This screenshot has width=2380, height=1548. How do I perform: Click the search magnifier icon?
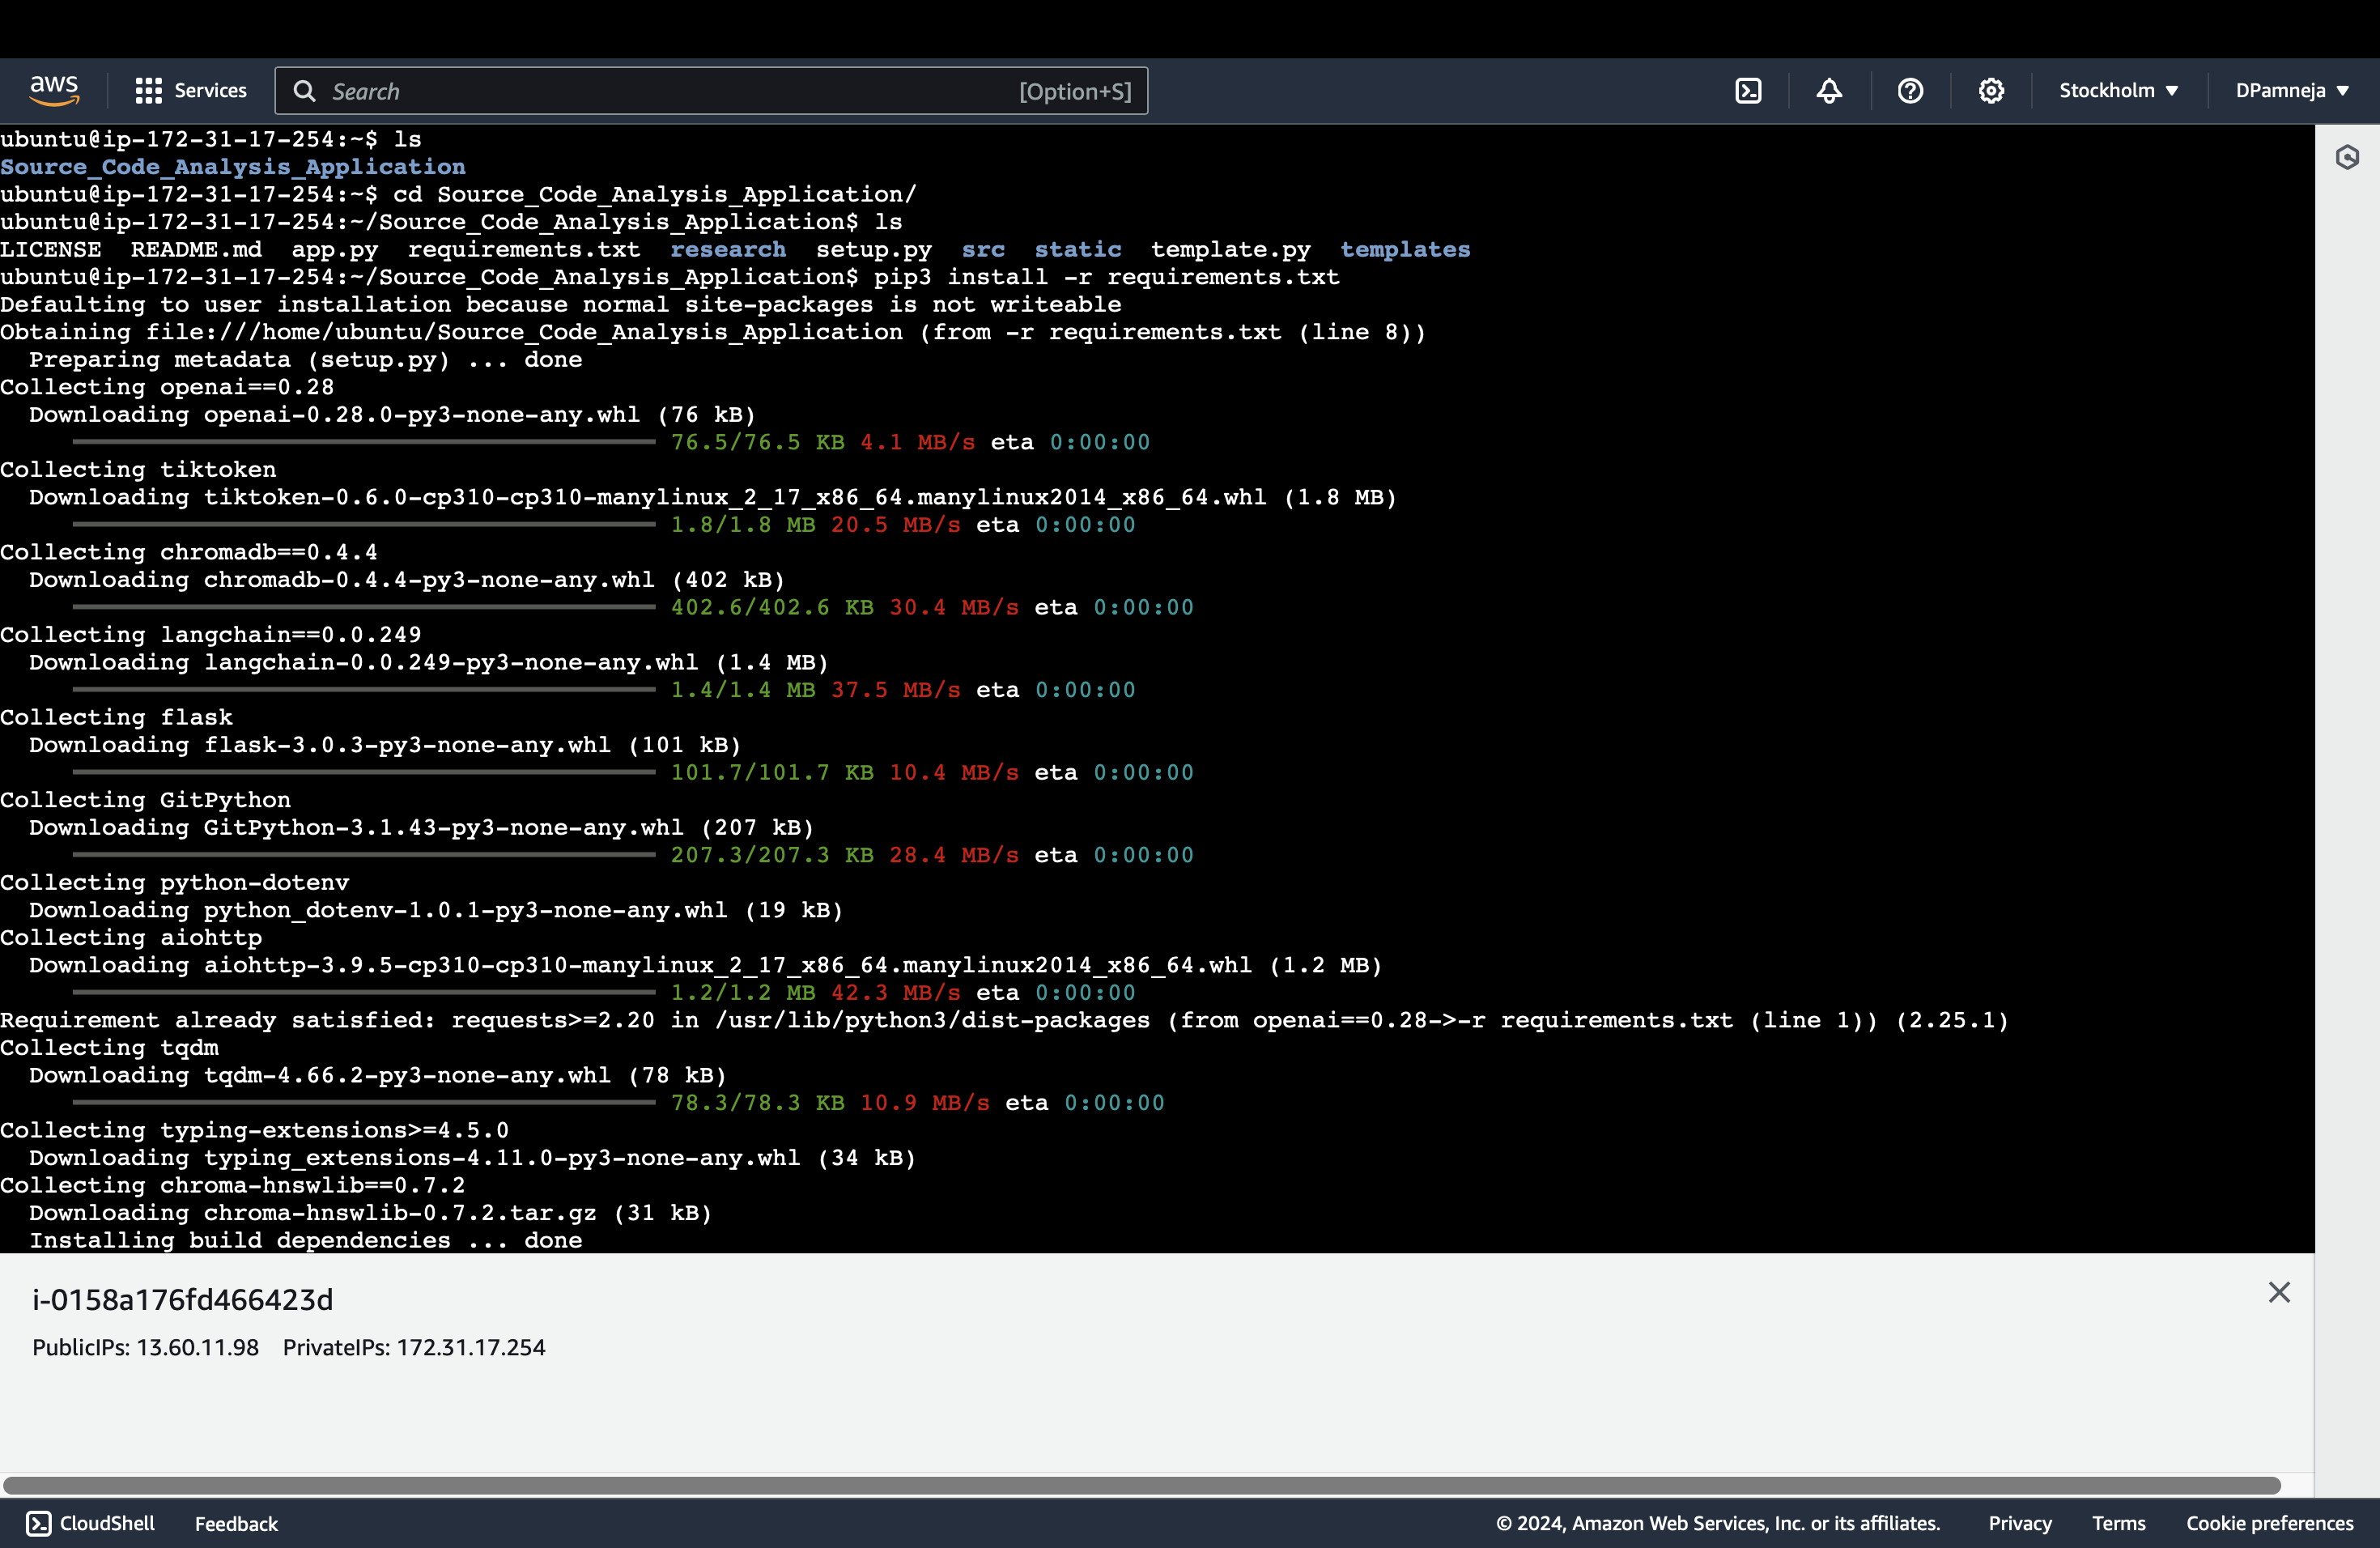(304, 91)
